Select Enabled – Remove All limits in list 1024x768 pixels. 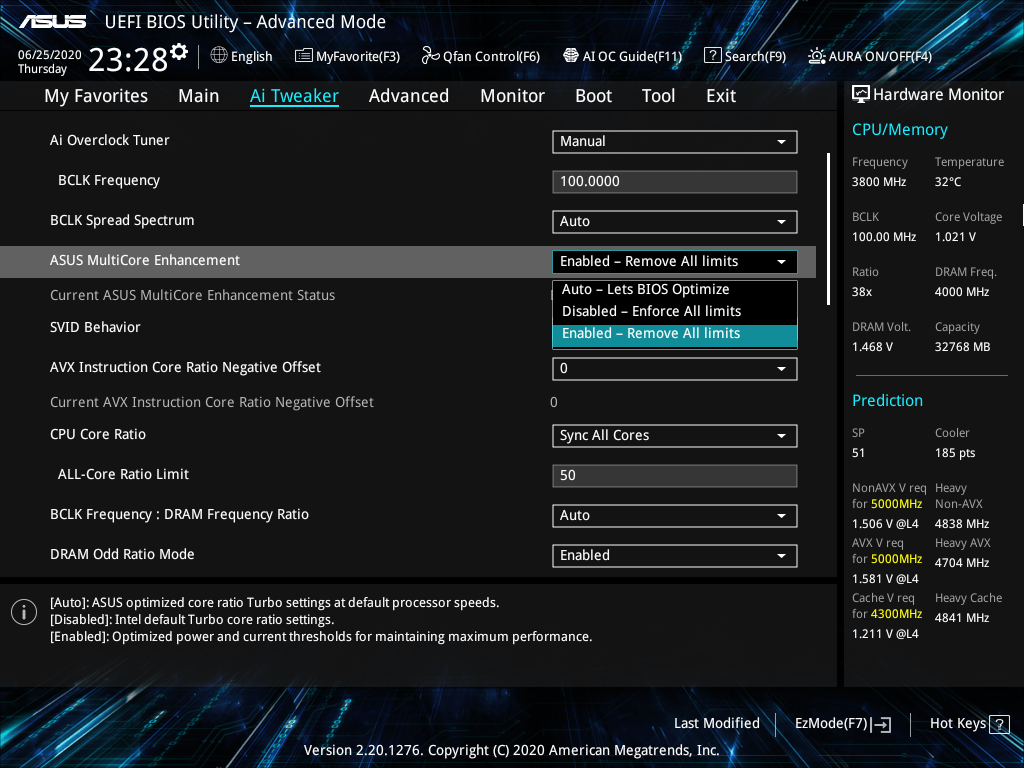coord(675,334)
